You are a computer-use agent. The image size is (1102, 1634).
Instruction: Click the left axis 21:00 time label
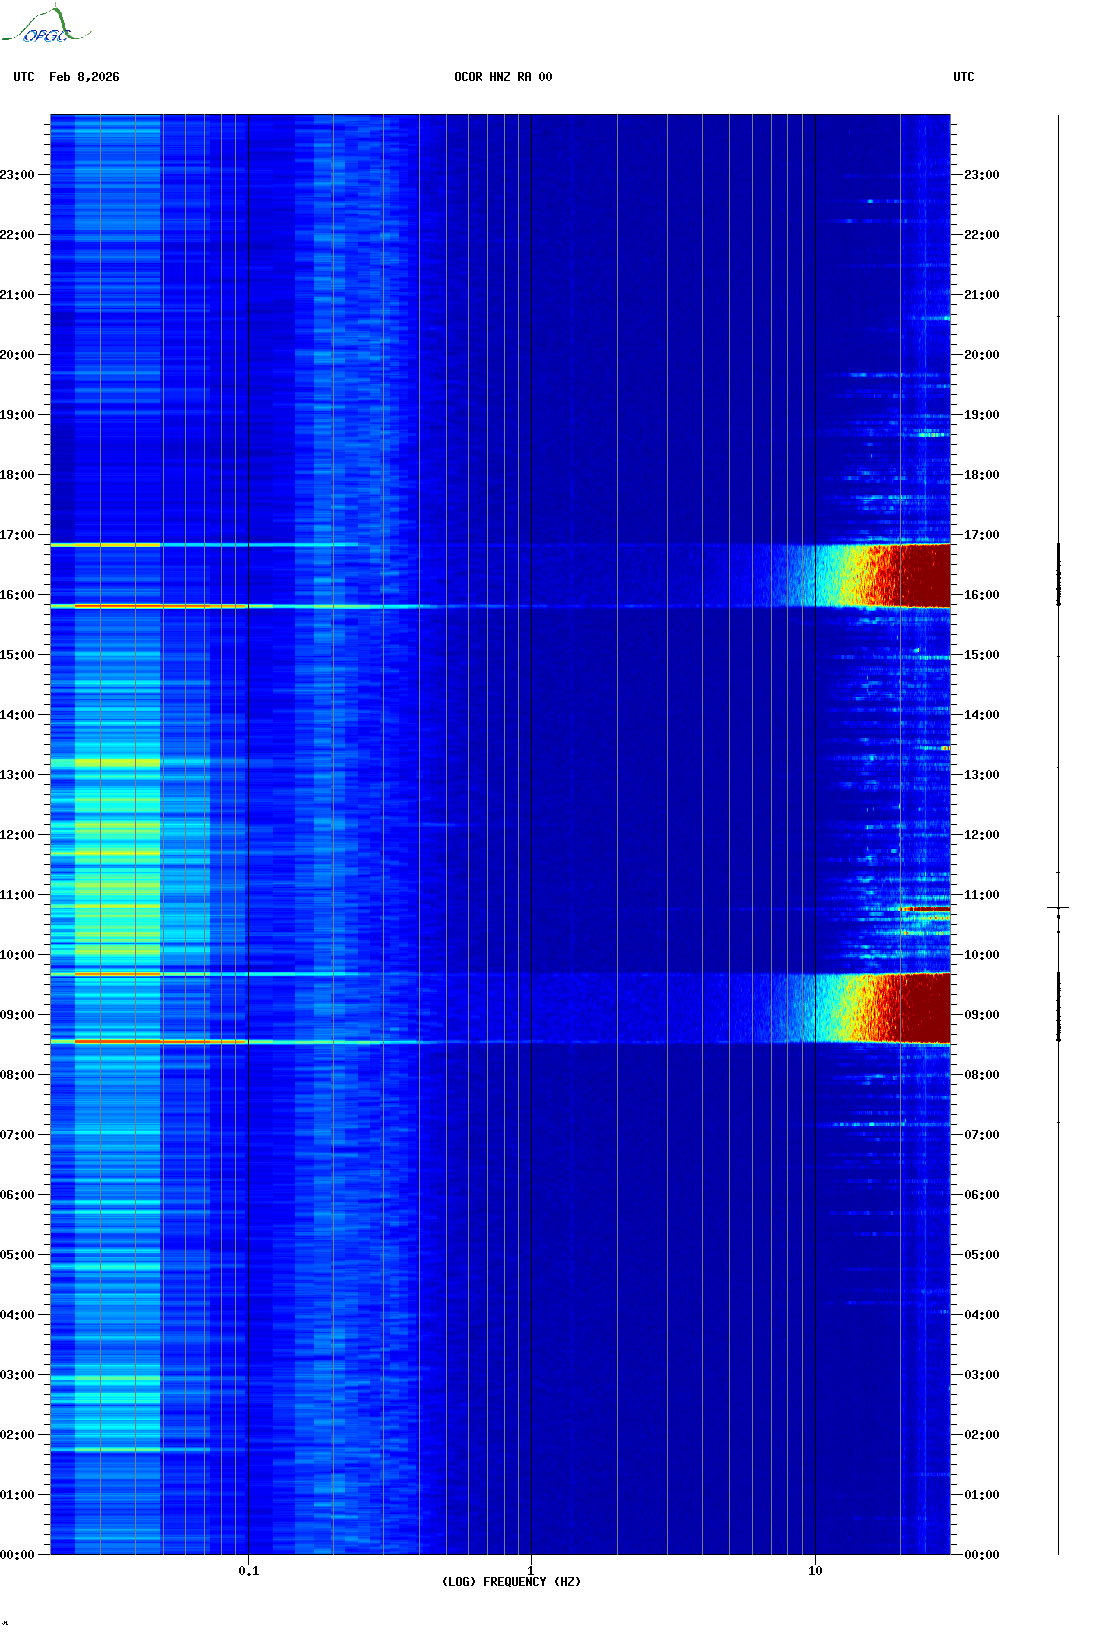[x=17, y=295]
